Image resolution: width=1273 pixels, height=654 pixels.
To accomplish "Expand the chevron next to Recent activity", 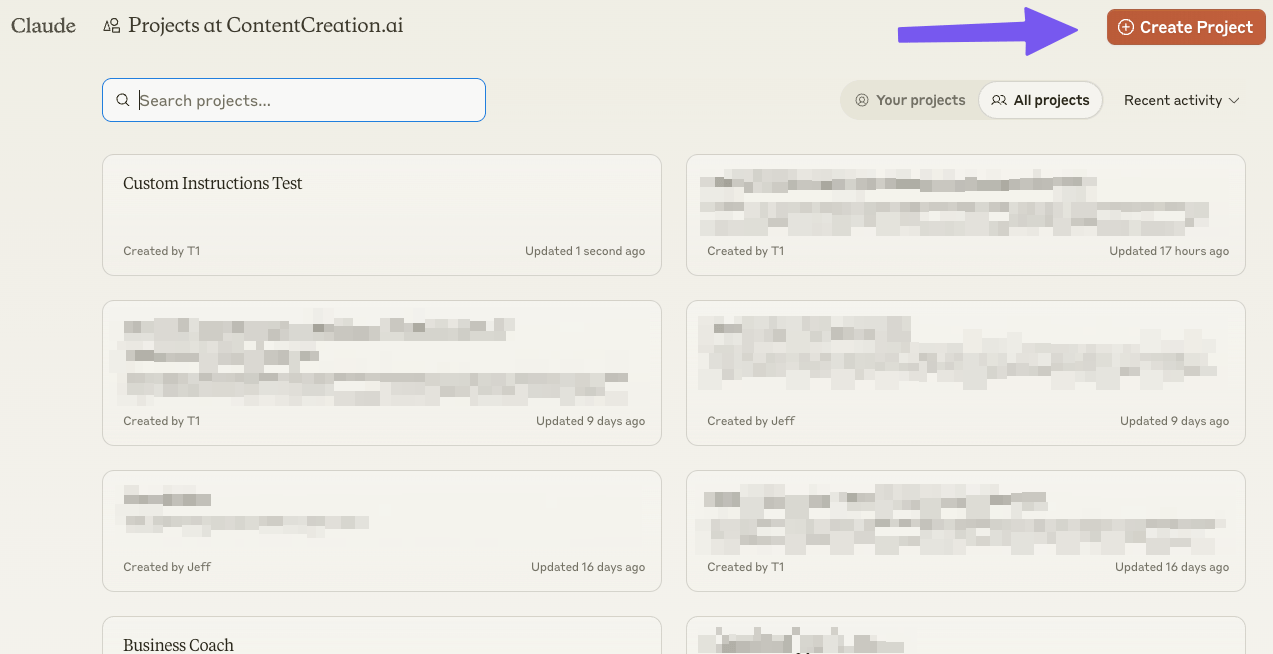I will pyautogui.click(x=1234, y=101).
